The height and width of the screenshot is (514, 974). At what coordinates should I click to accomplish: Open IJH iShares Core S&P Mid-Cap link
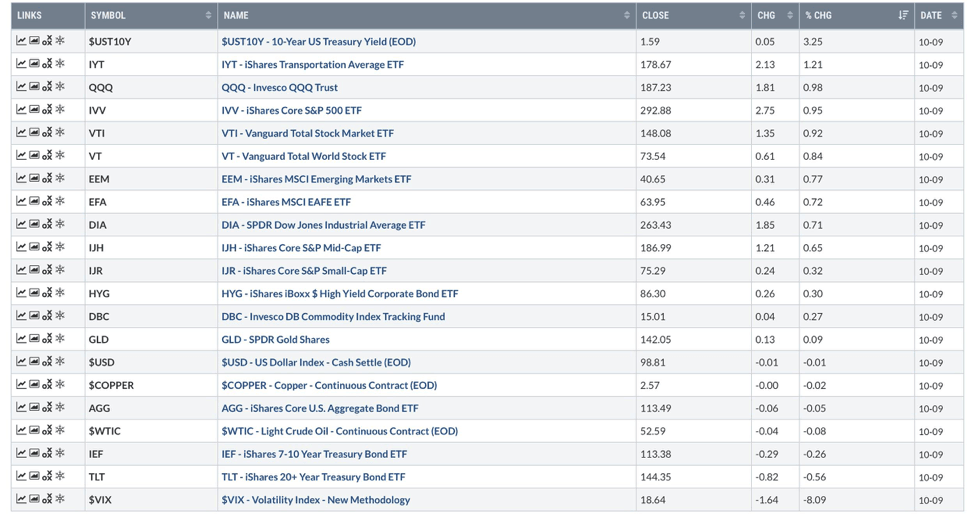point(301,248)
